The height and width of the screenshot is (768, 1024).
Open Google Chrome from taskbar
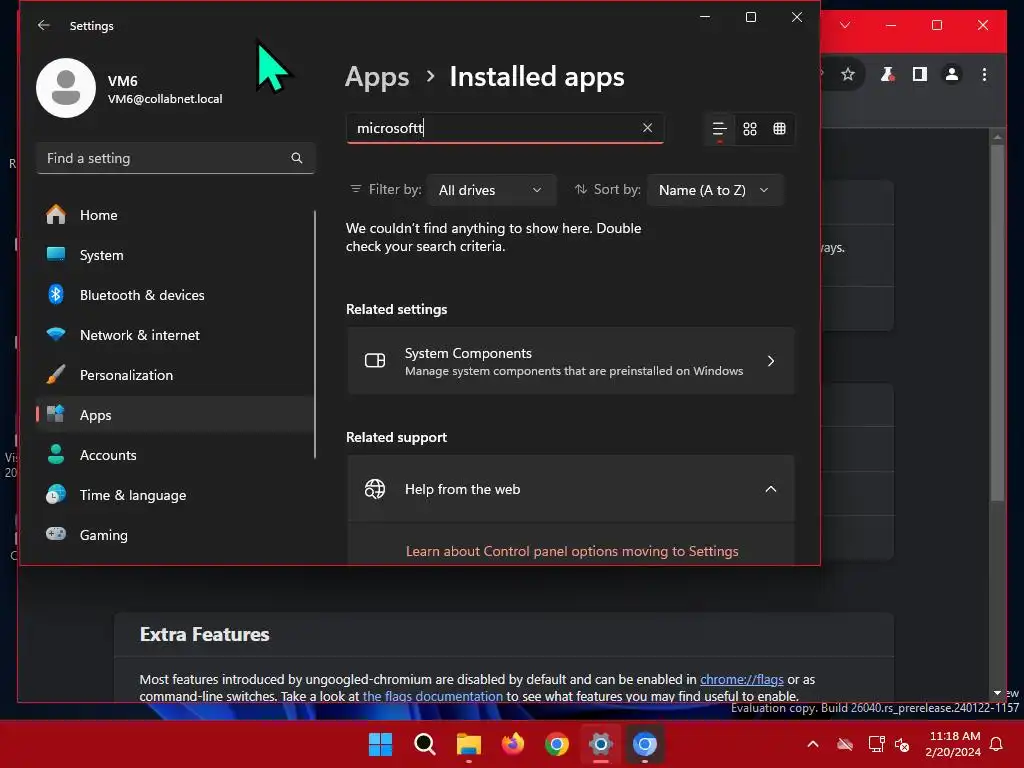coord(556,744)
